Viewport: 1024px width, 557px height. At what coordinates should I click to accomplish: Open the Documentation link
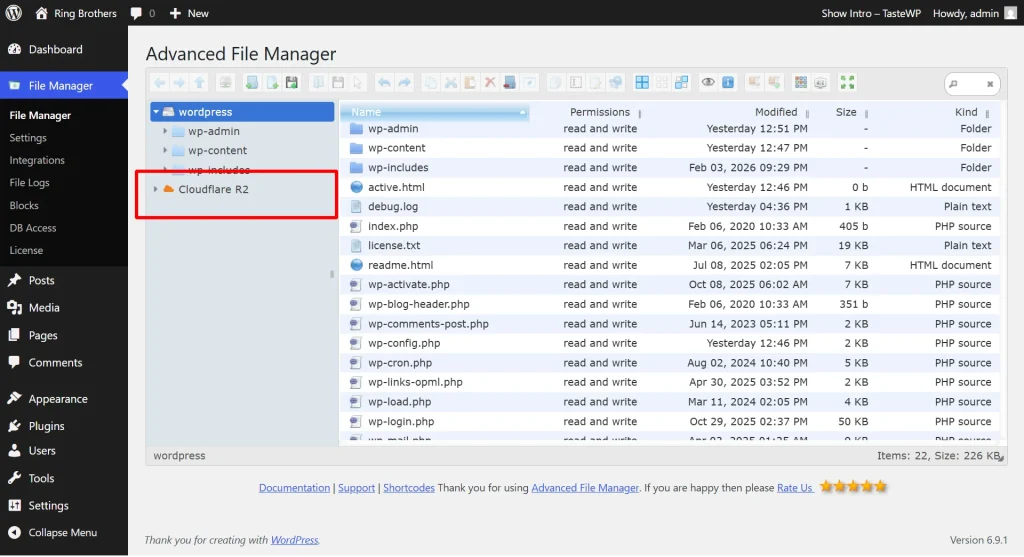point(294,488)
